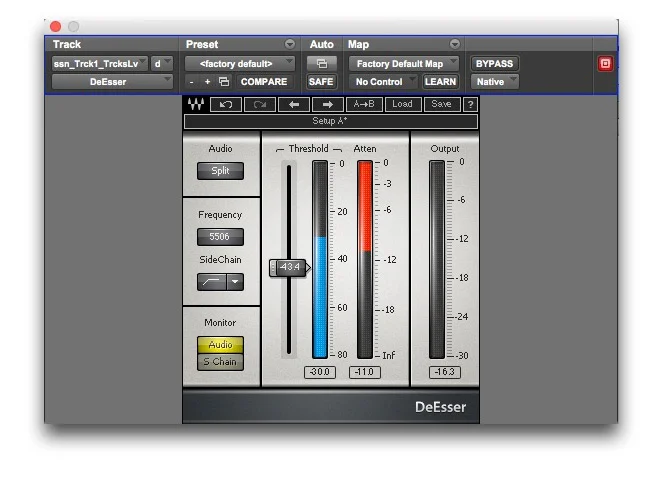Toggle the COMPARE button
The image size is (669, 481).
pos(264,82)
